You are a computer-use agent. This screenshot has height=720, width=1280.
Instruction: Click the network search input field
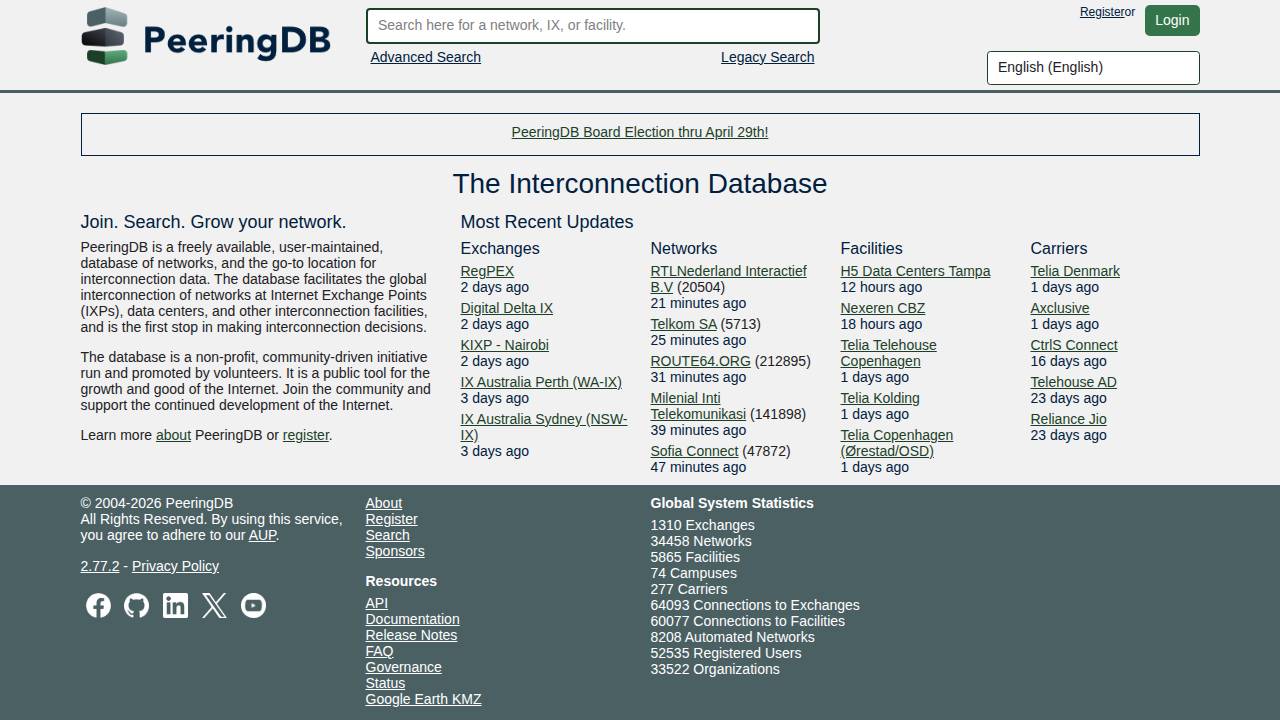(x=592, y=25)
